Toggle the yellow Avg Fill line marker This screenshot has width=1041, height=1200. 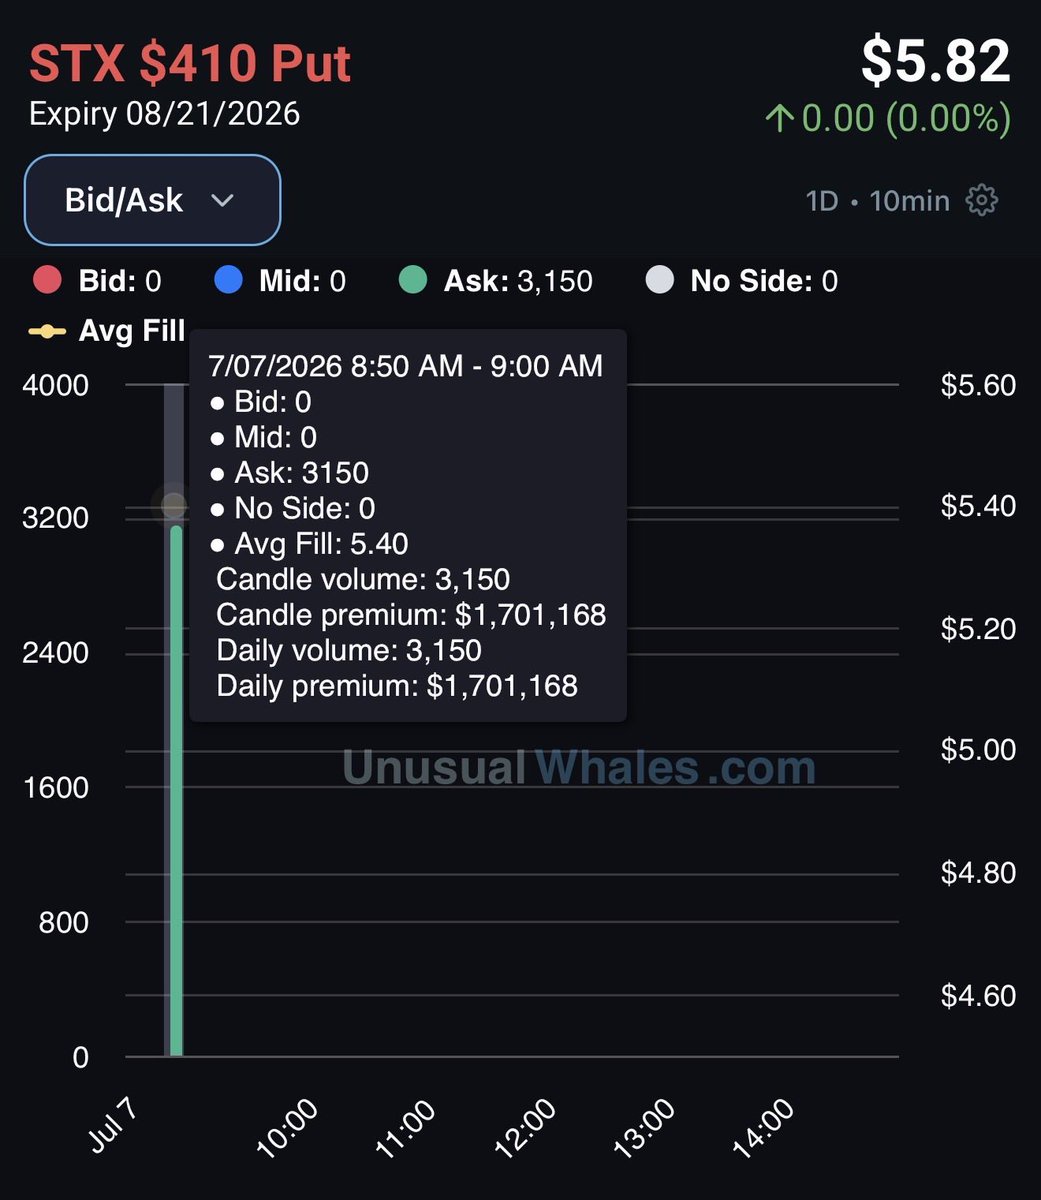pyautogui.click(x=47, y=331)
